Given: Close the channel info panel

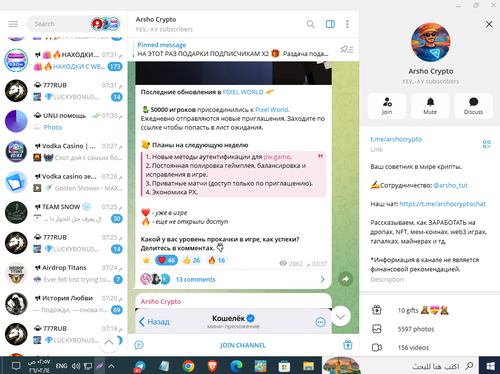Looking at the screenshot, I should coord(489,24).
